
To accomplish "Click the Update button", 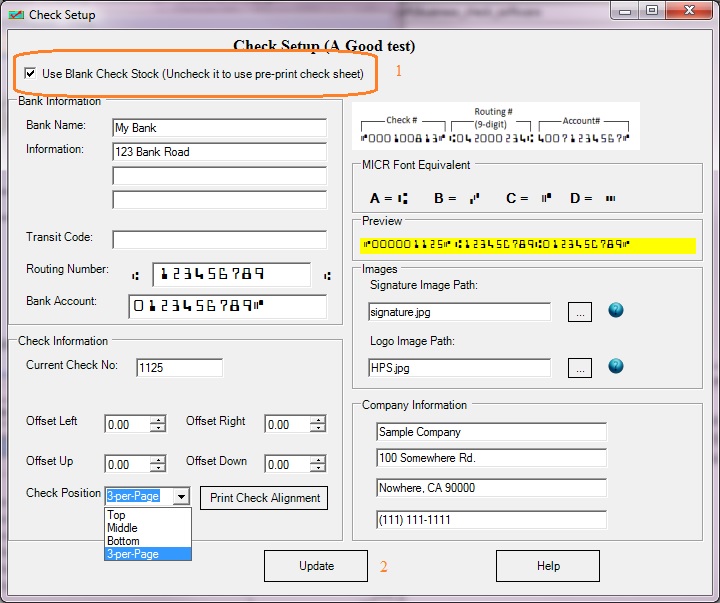I will (x=316, y=566).
